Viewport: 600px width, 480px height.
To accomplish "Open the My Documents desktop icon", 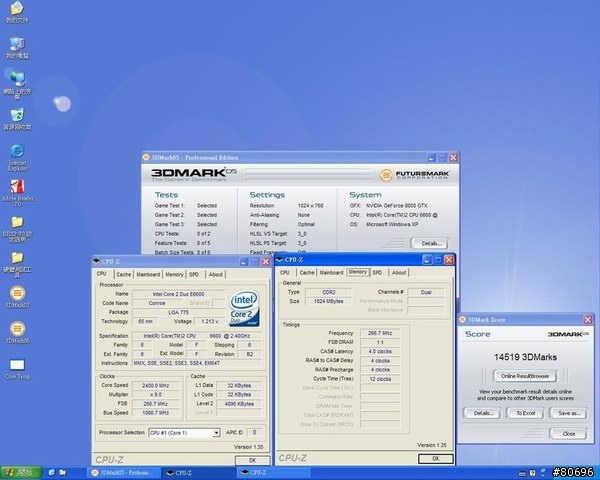I will coord(17,11).
